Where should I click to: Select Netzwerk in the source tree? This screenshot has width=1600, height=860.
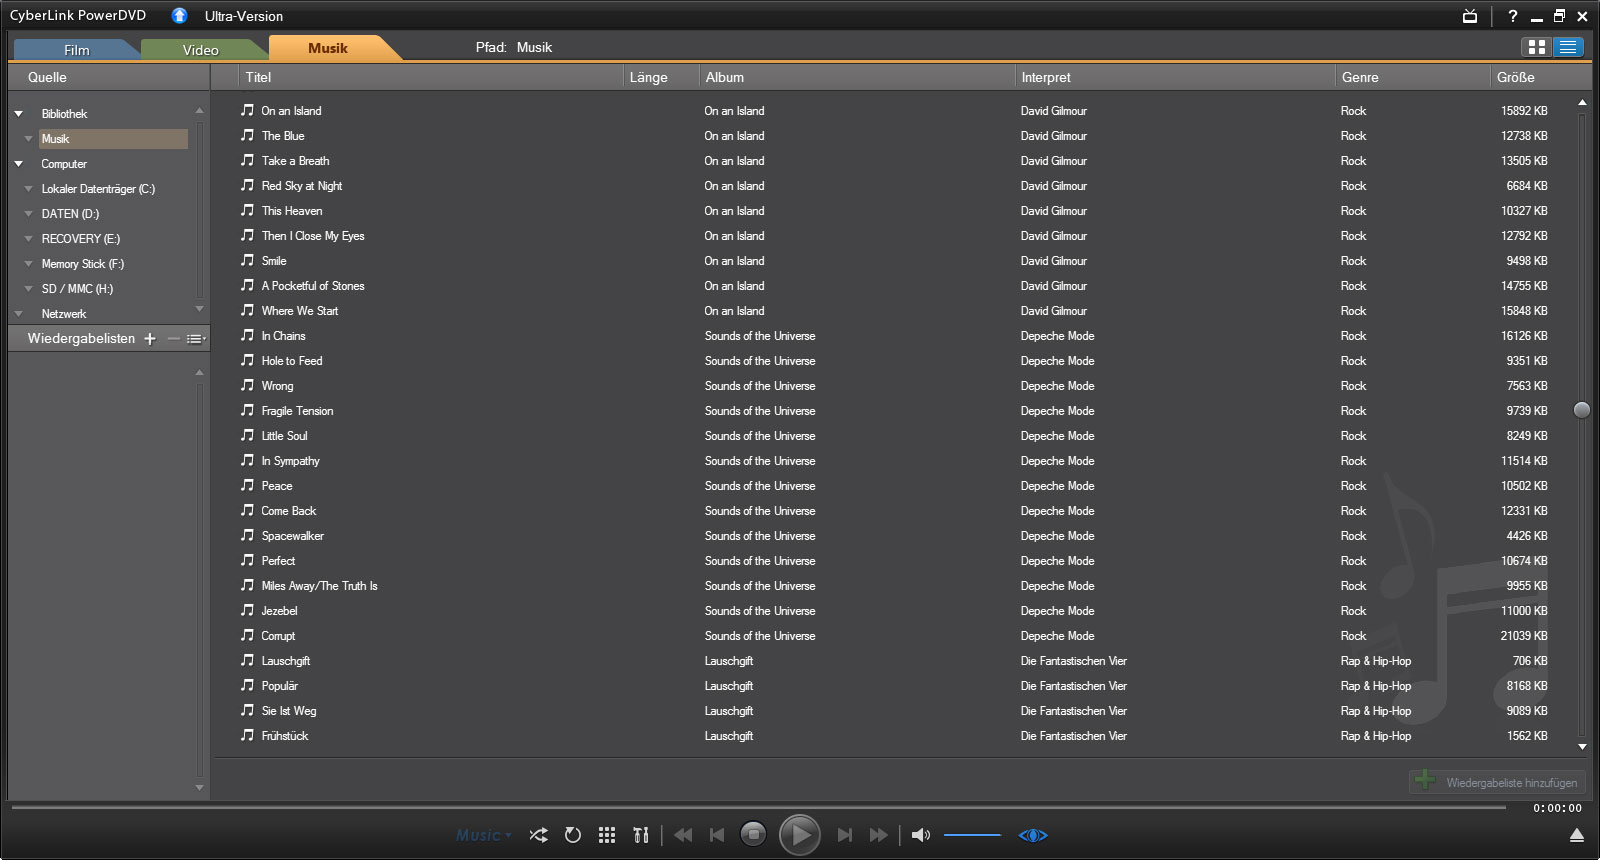tap(64, 314)
